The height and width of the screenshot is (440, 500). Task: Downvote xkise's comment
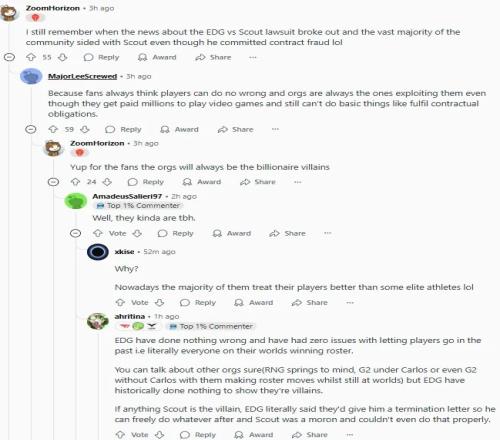[x=160, y=303]
